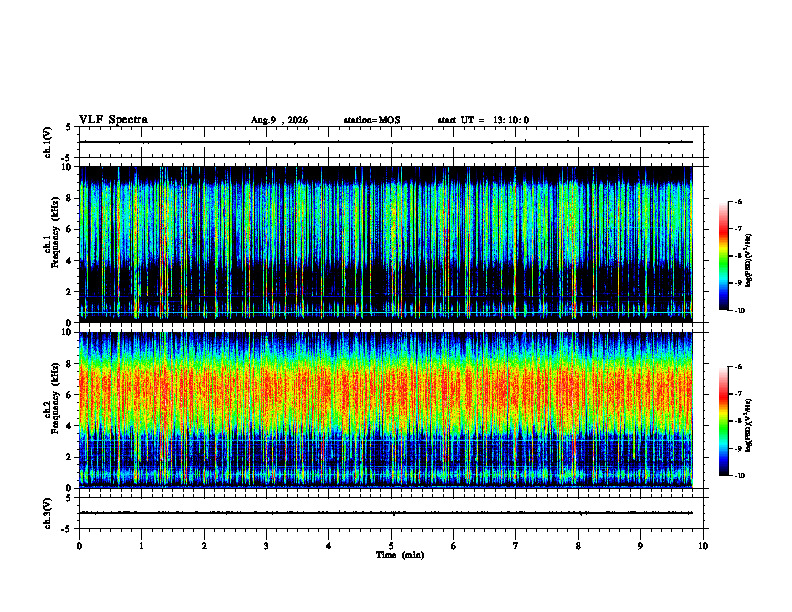
Task: Click time-axis tick label "2"
Action: [204, 546]
